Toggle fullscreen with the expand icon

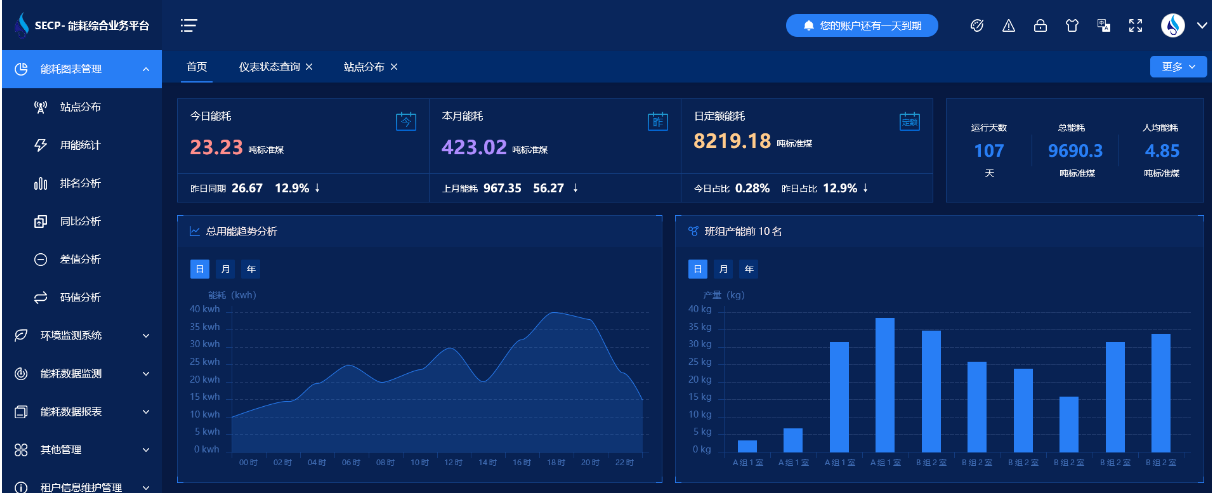pyautogui.click(x=1135, y=26)
